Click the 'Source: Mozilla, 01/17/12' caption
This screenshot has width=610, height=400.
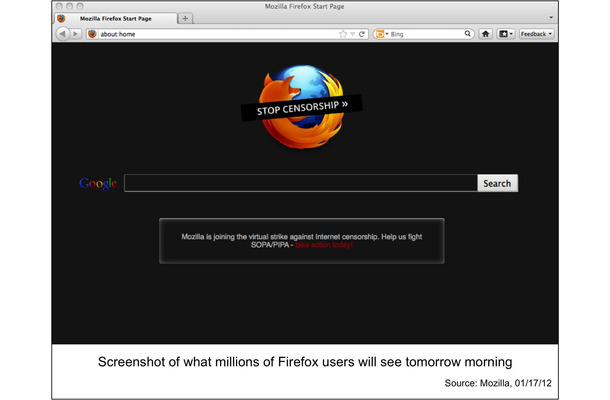(498, 383)
